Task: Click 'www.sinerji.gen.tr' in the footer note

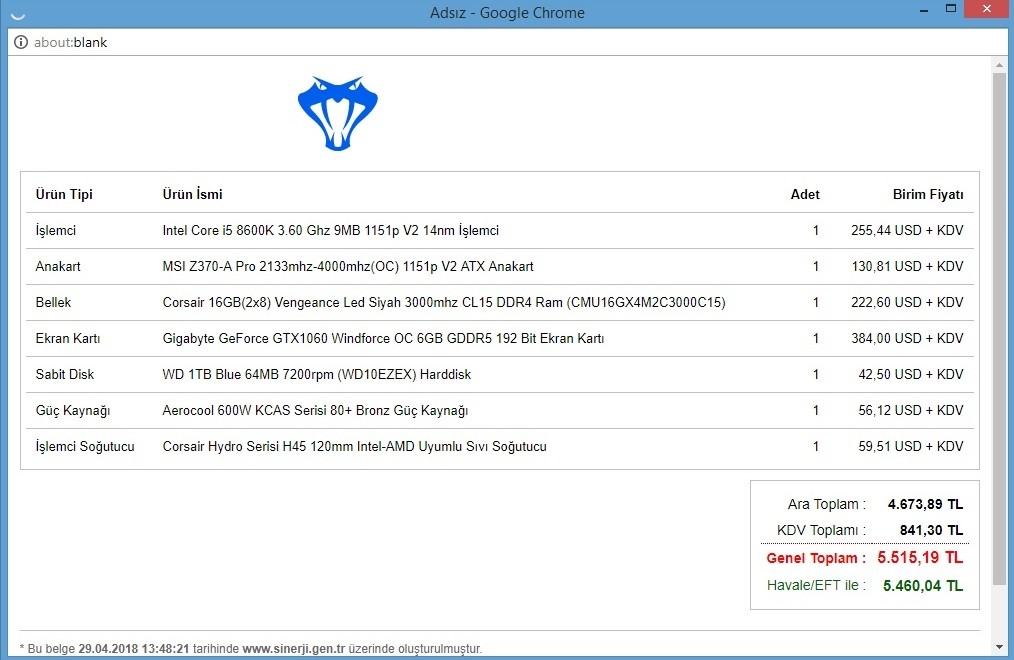Action: click(x=294, y=648)
